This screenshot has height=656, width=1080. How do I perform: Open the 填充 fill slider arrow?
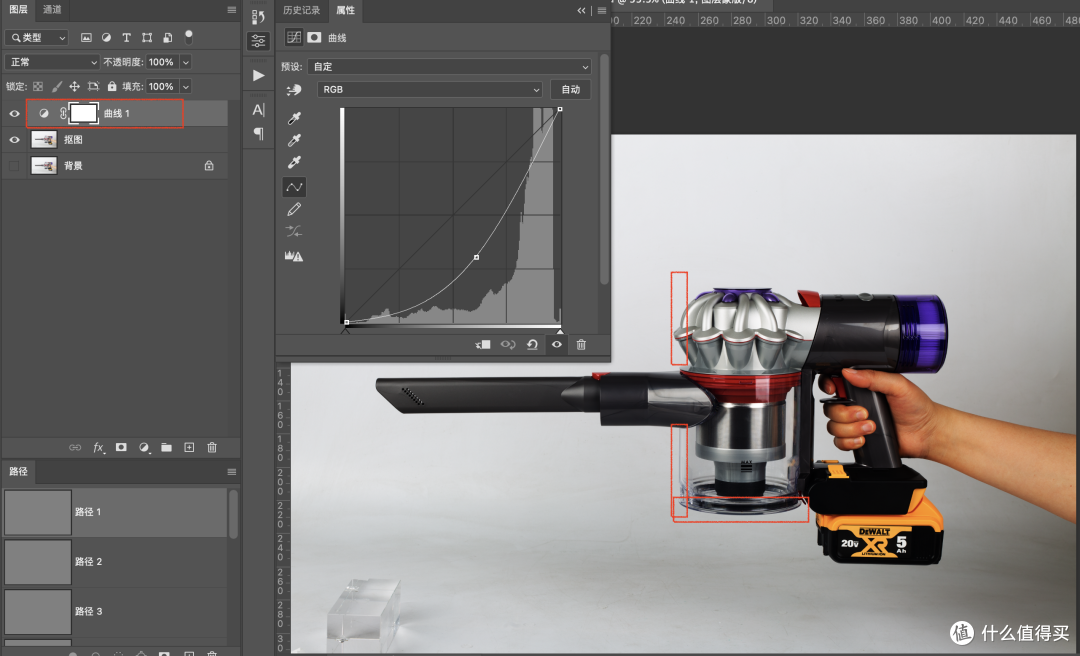pyautogui.click(x=185, y=86)
